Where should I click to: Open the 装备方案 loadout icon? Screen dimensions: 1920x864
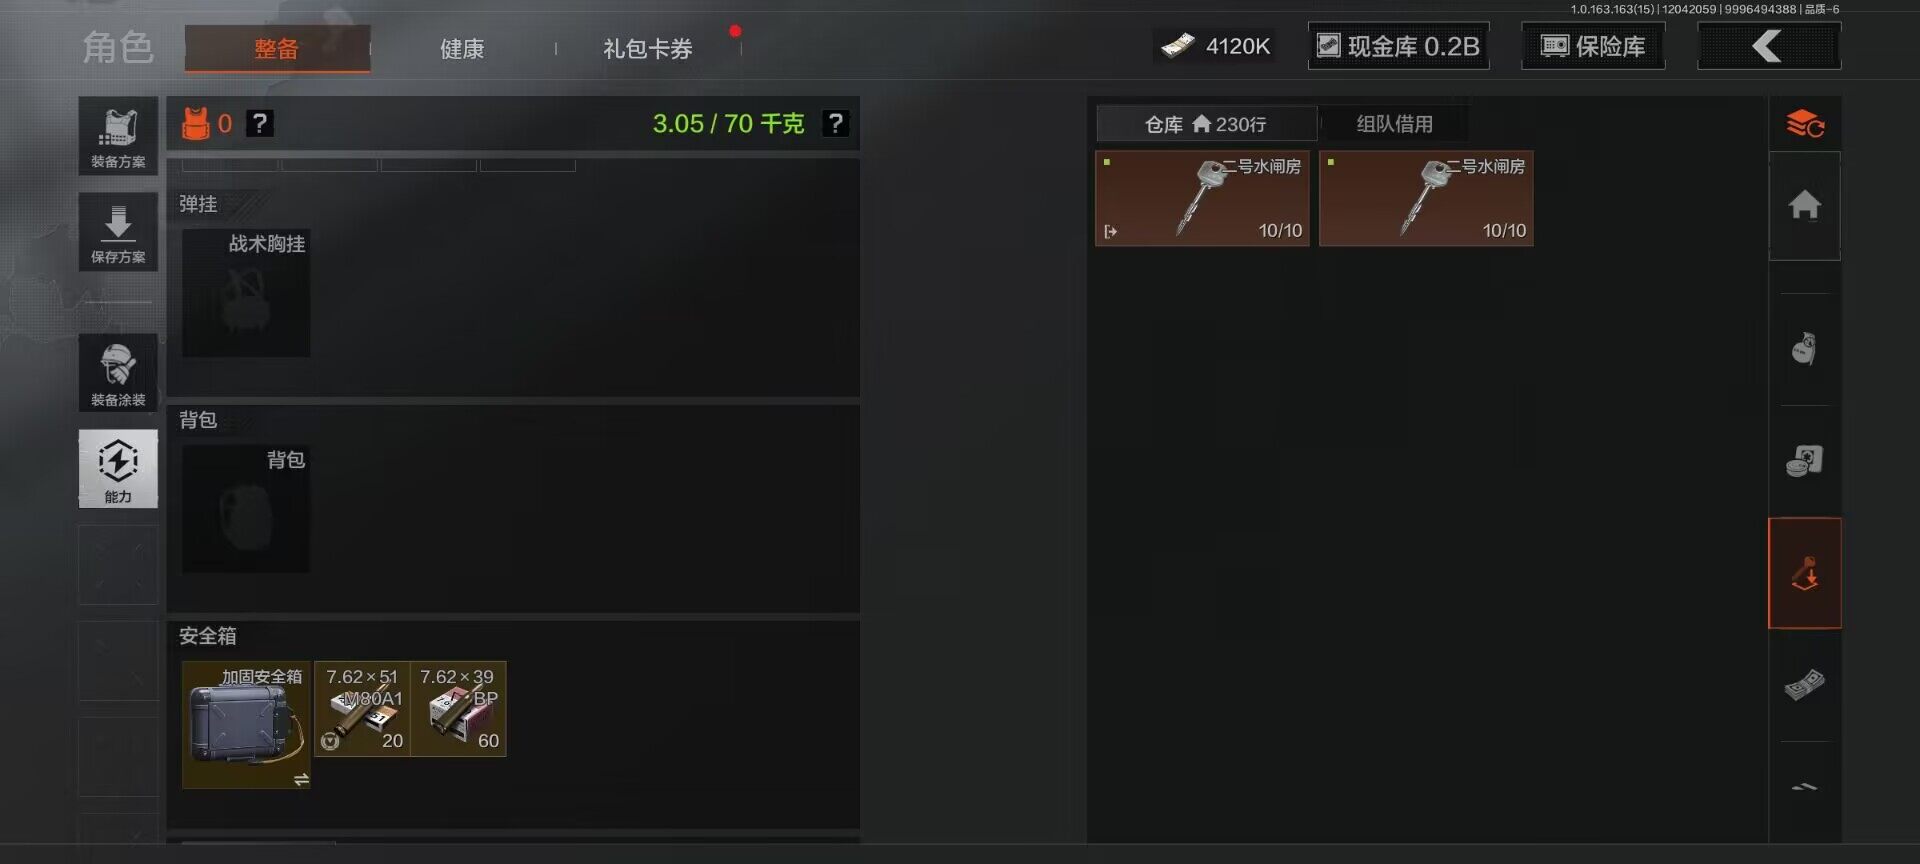[x=118, y=136]
